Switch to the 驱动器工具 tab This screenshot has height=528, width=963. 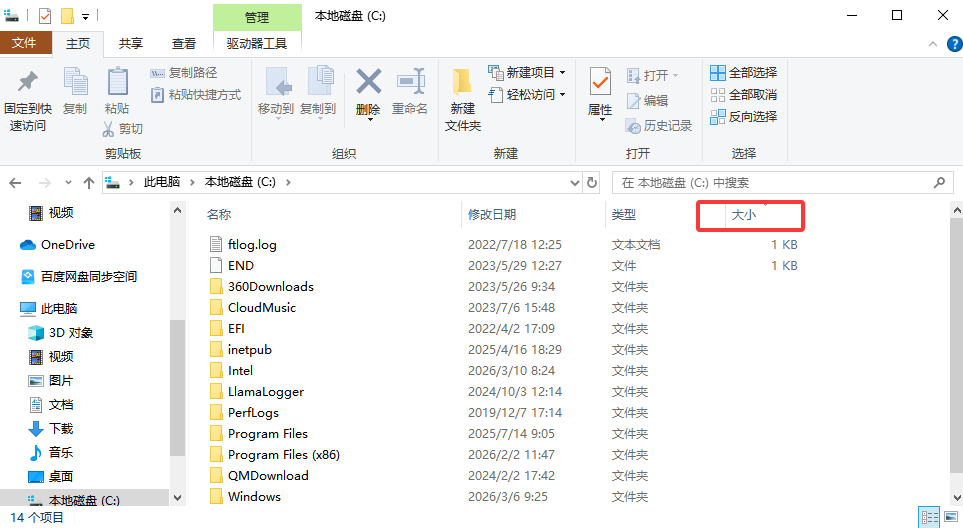tap(257, 44)
